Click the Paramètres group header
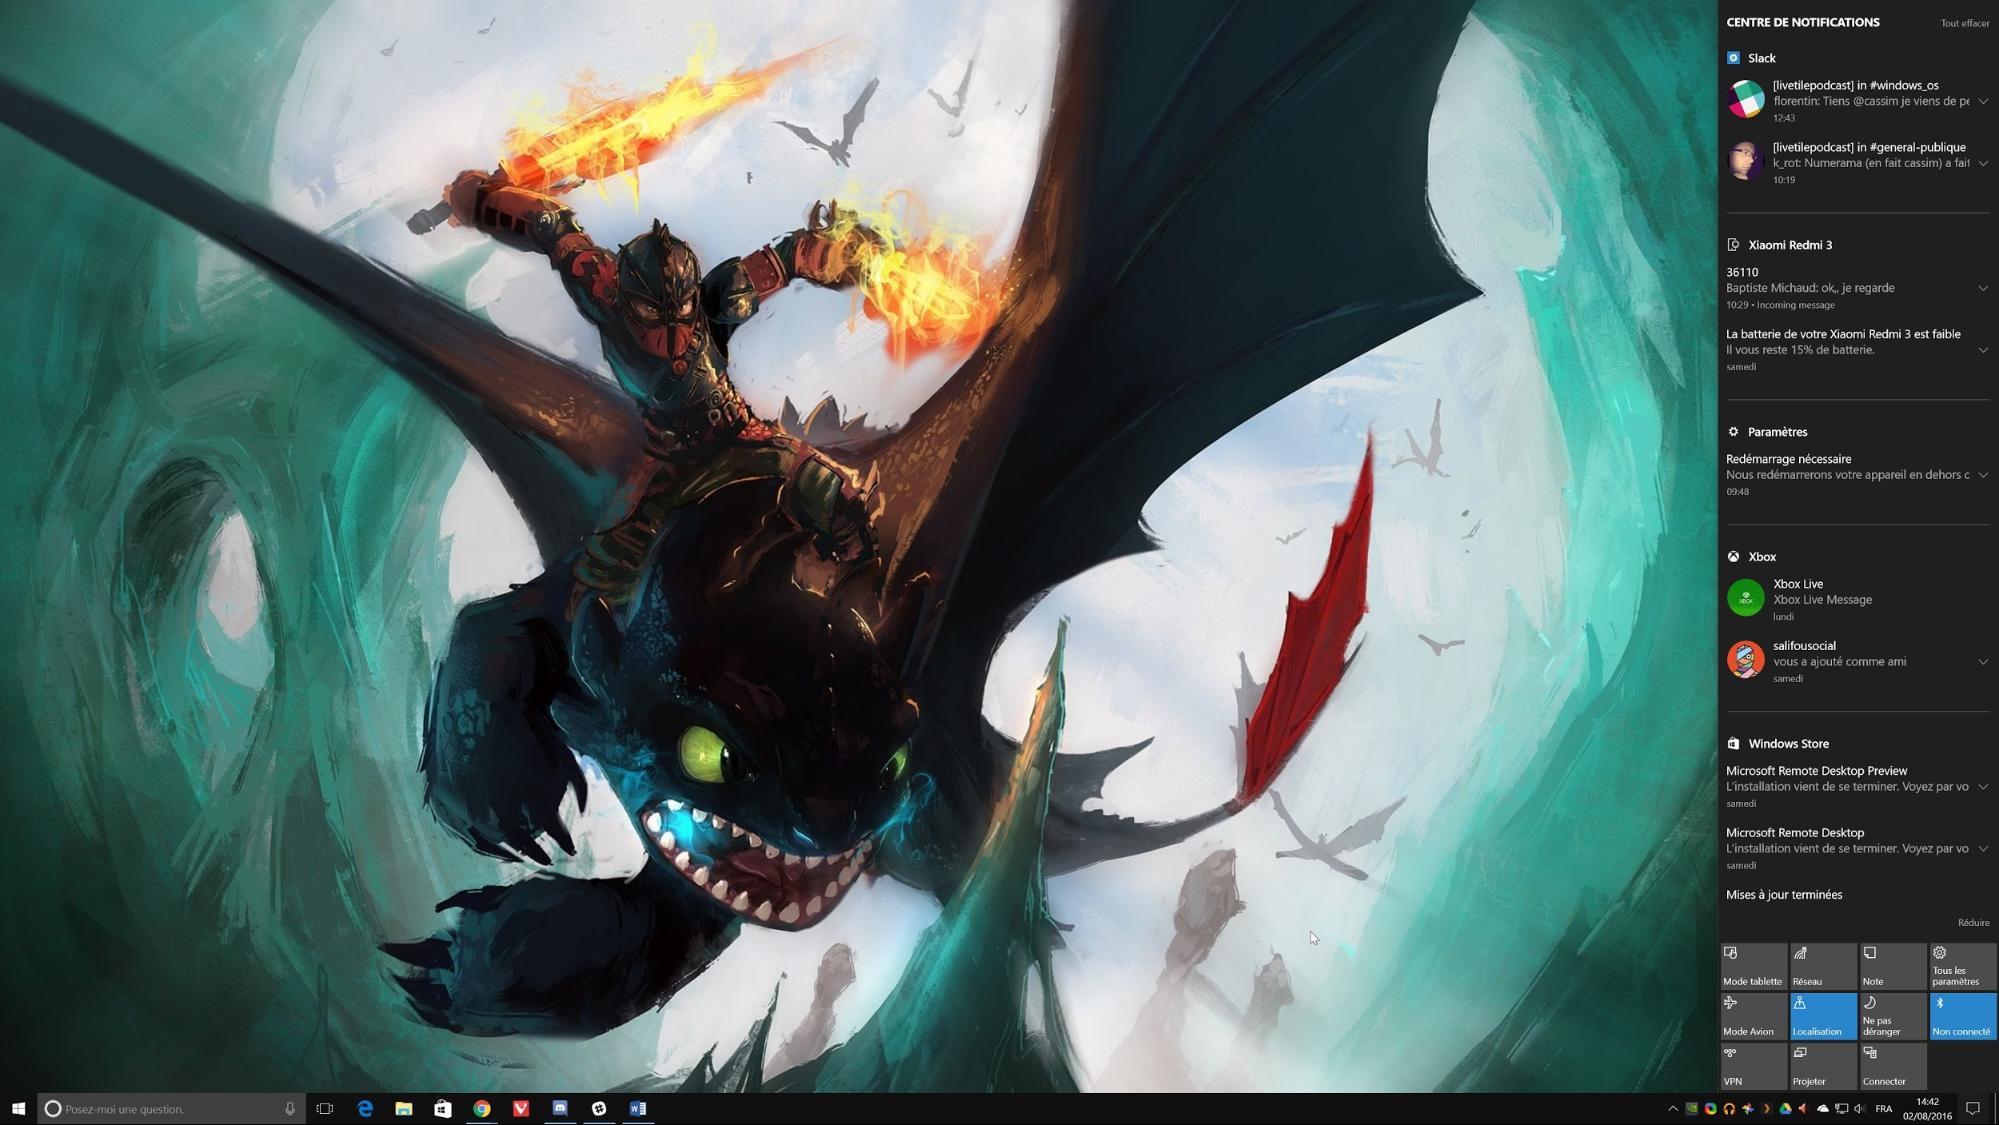Screen dimensions: 1999x1125 pos(1768,432)
